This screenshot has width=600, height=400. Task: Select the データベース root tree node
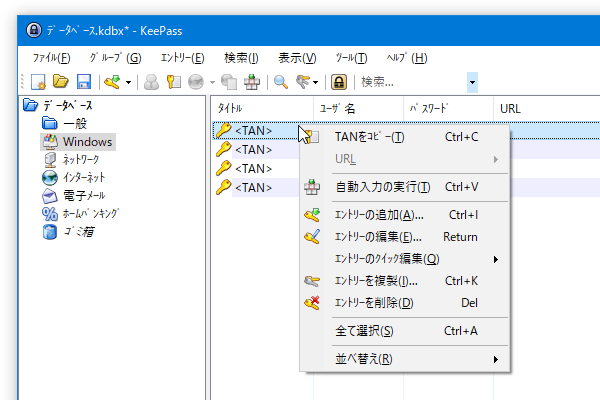point(67,105)
